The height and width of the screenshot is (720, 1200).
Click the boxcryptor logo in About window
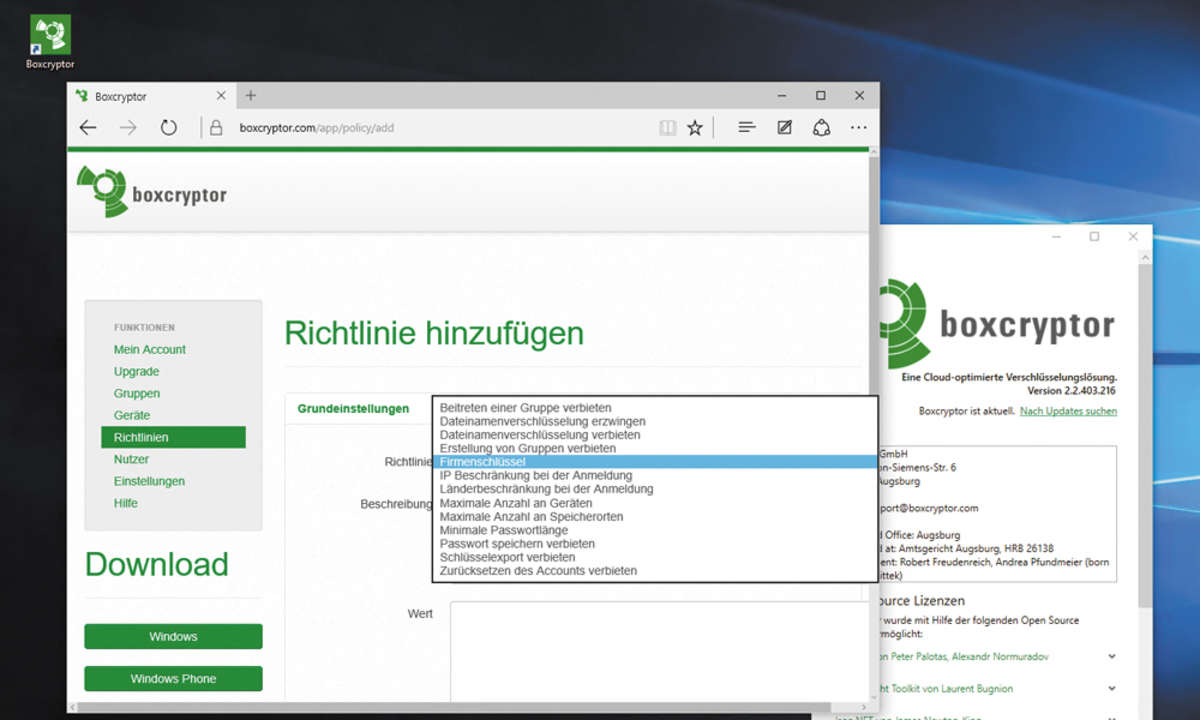[x=997, y=325]
